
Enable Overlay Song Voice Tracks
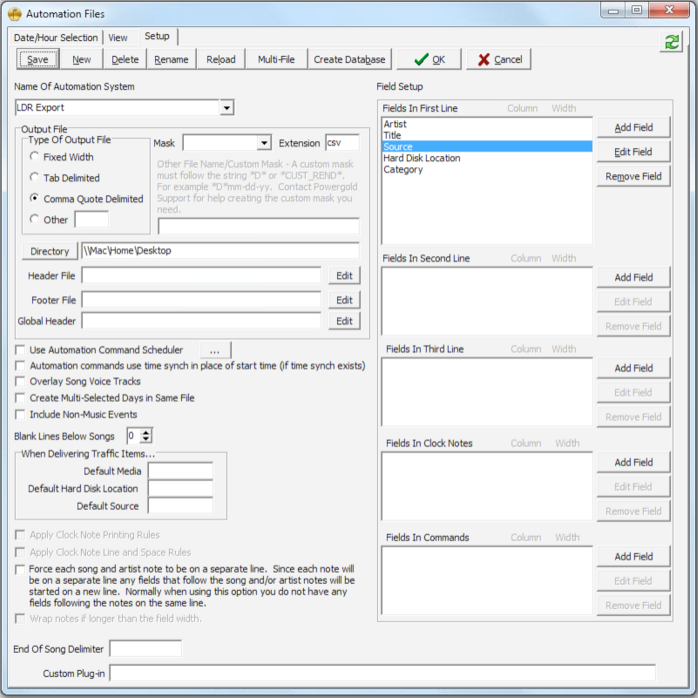21,382
